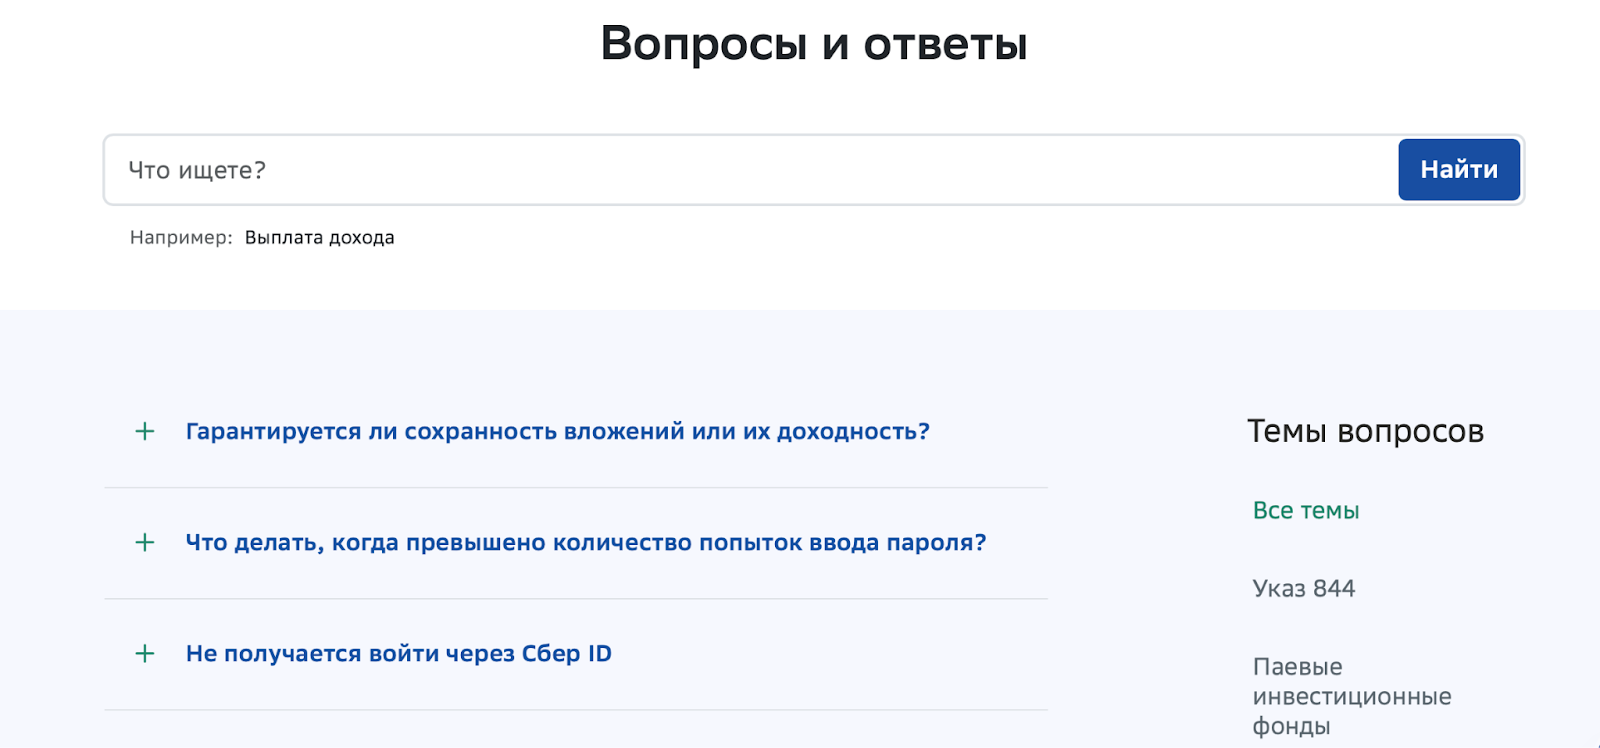Image resolution: width=1600 pixels, height=748 pixels.
Task: Open question about exceeded password attempts
Action: click(x=584, y=542)
